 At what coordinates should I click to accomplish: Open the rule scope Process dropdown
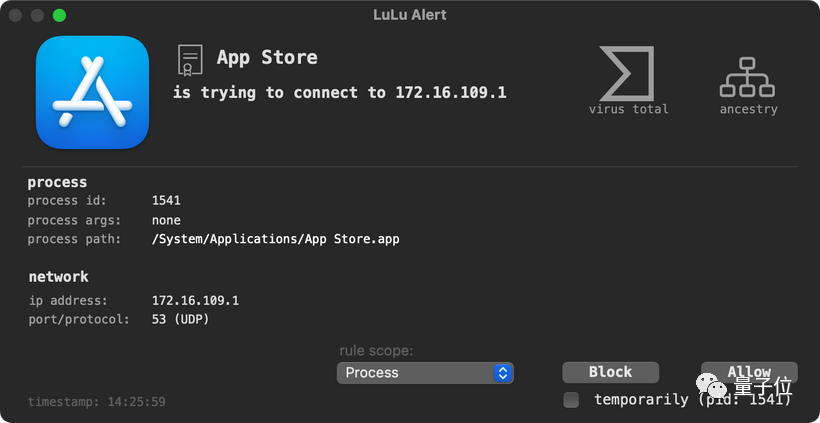[424, 373]
